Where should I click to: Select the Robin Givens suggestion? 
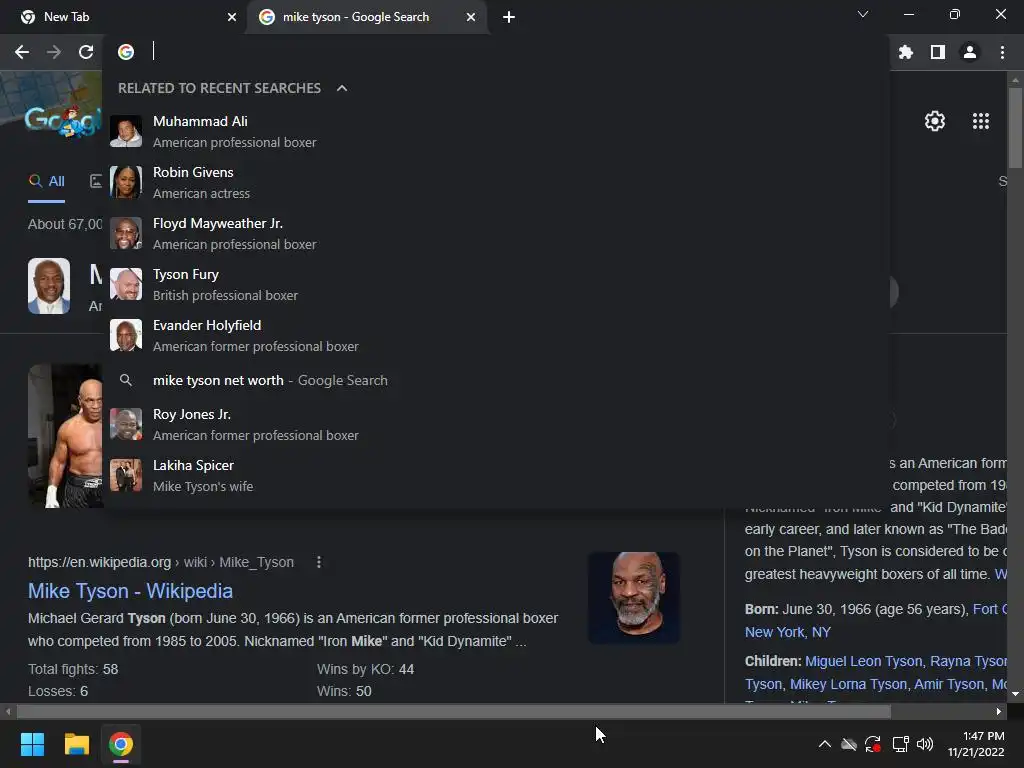click(496, 182)
